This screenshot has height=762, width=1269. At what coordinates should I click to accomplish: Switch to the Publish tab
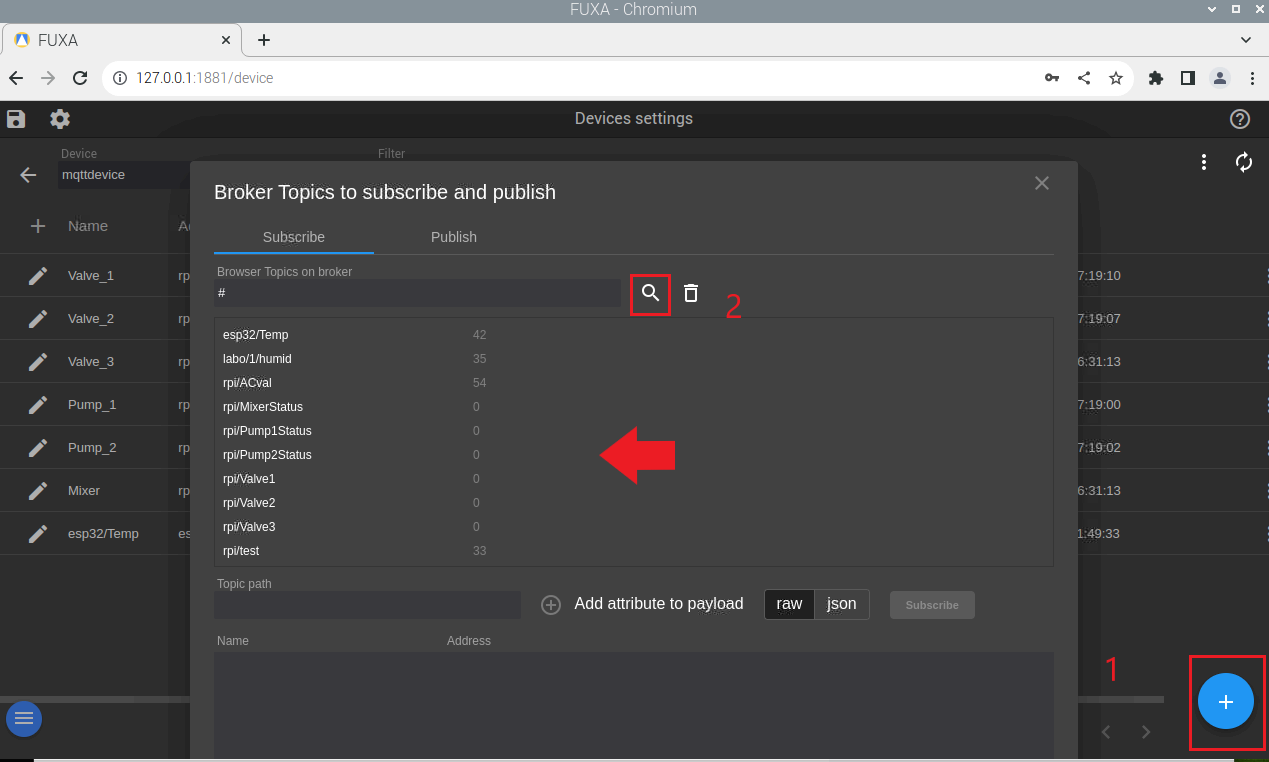pyautogui.click(x=454, y=237)
